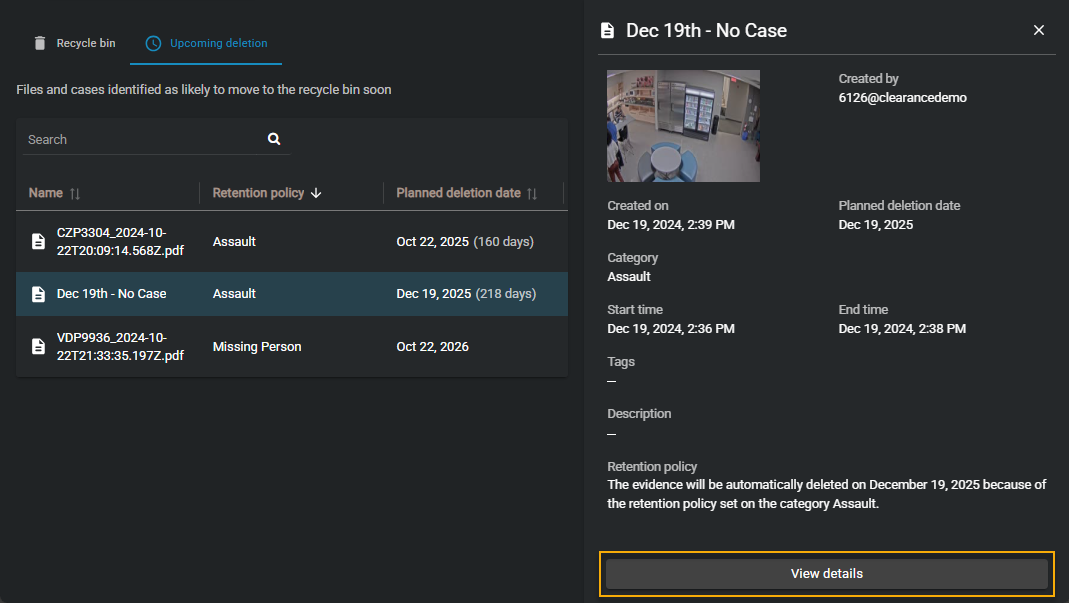Select the Dec 19th - No Case row name

(111, 294)
